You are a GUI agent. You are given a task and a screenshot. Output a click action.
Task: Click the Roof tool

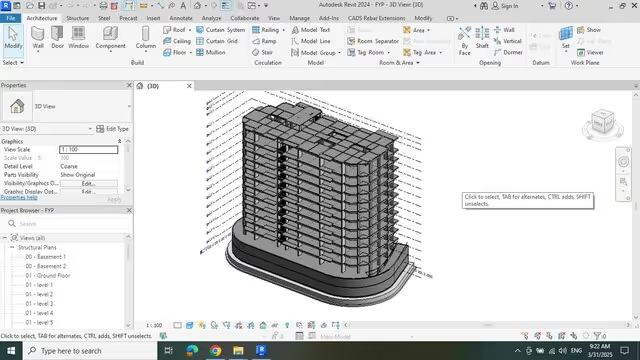point(175,30)
